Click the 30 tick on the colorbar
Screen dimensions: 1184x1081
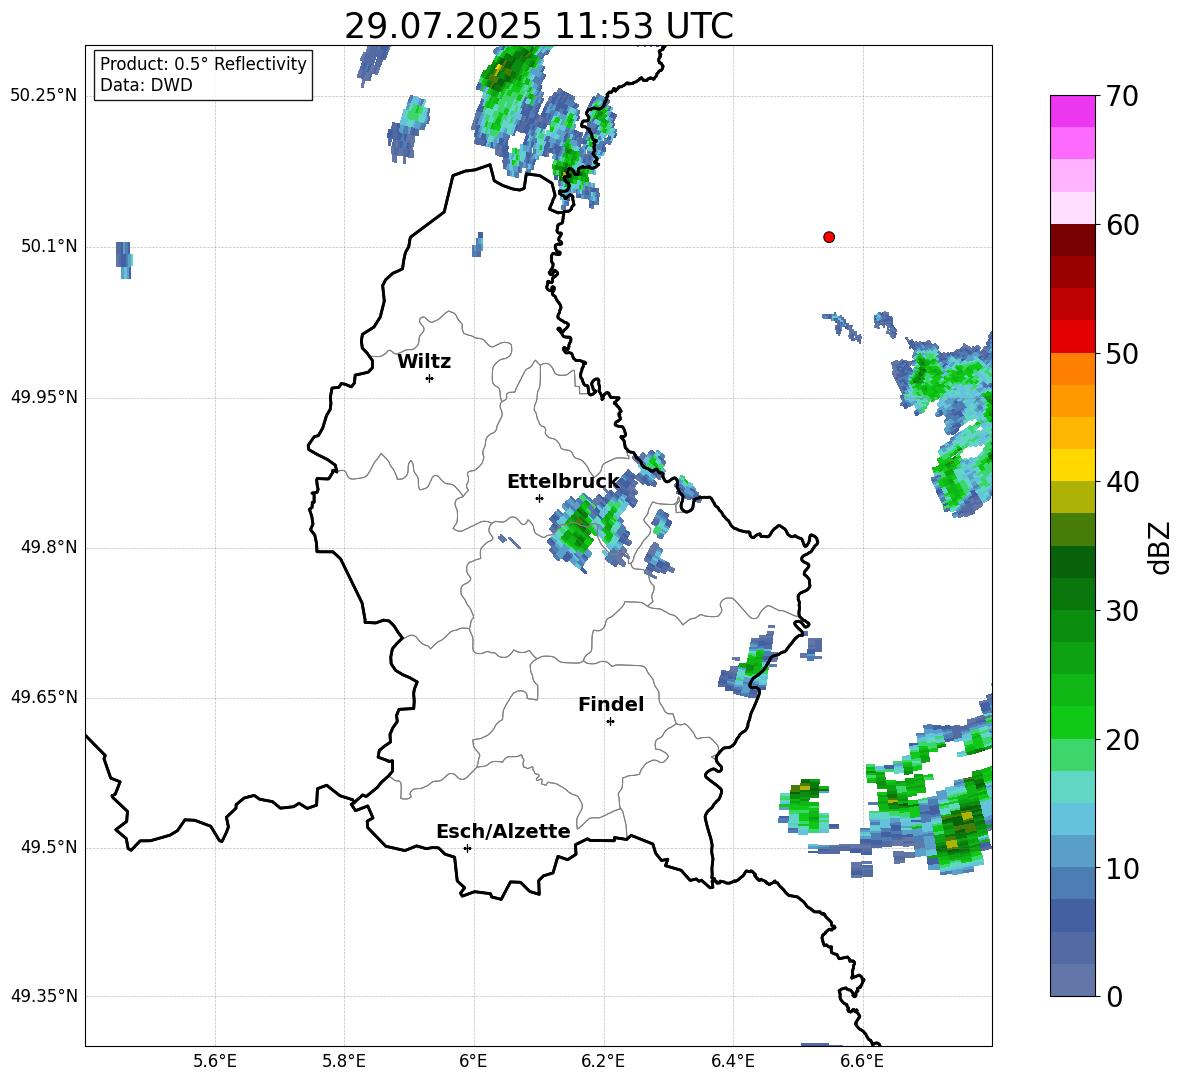click(x=1121, y=611)
